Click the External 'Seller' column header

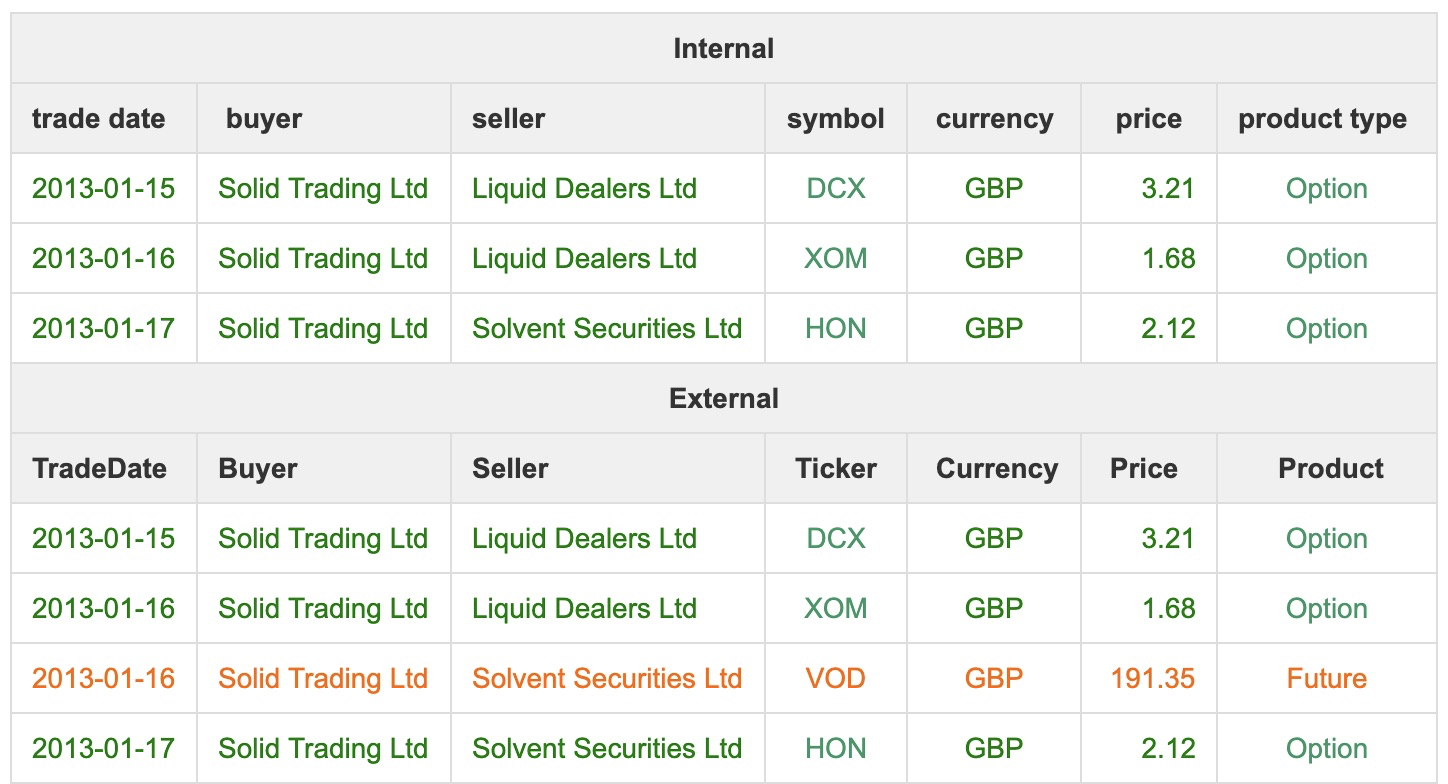click(510, 469)
